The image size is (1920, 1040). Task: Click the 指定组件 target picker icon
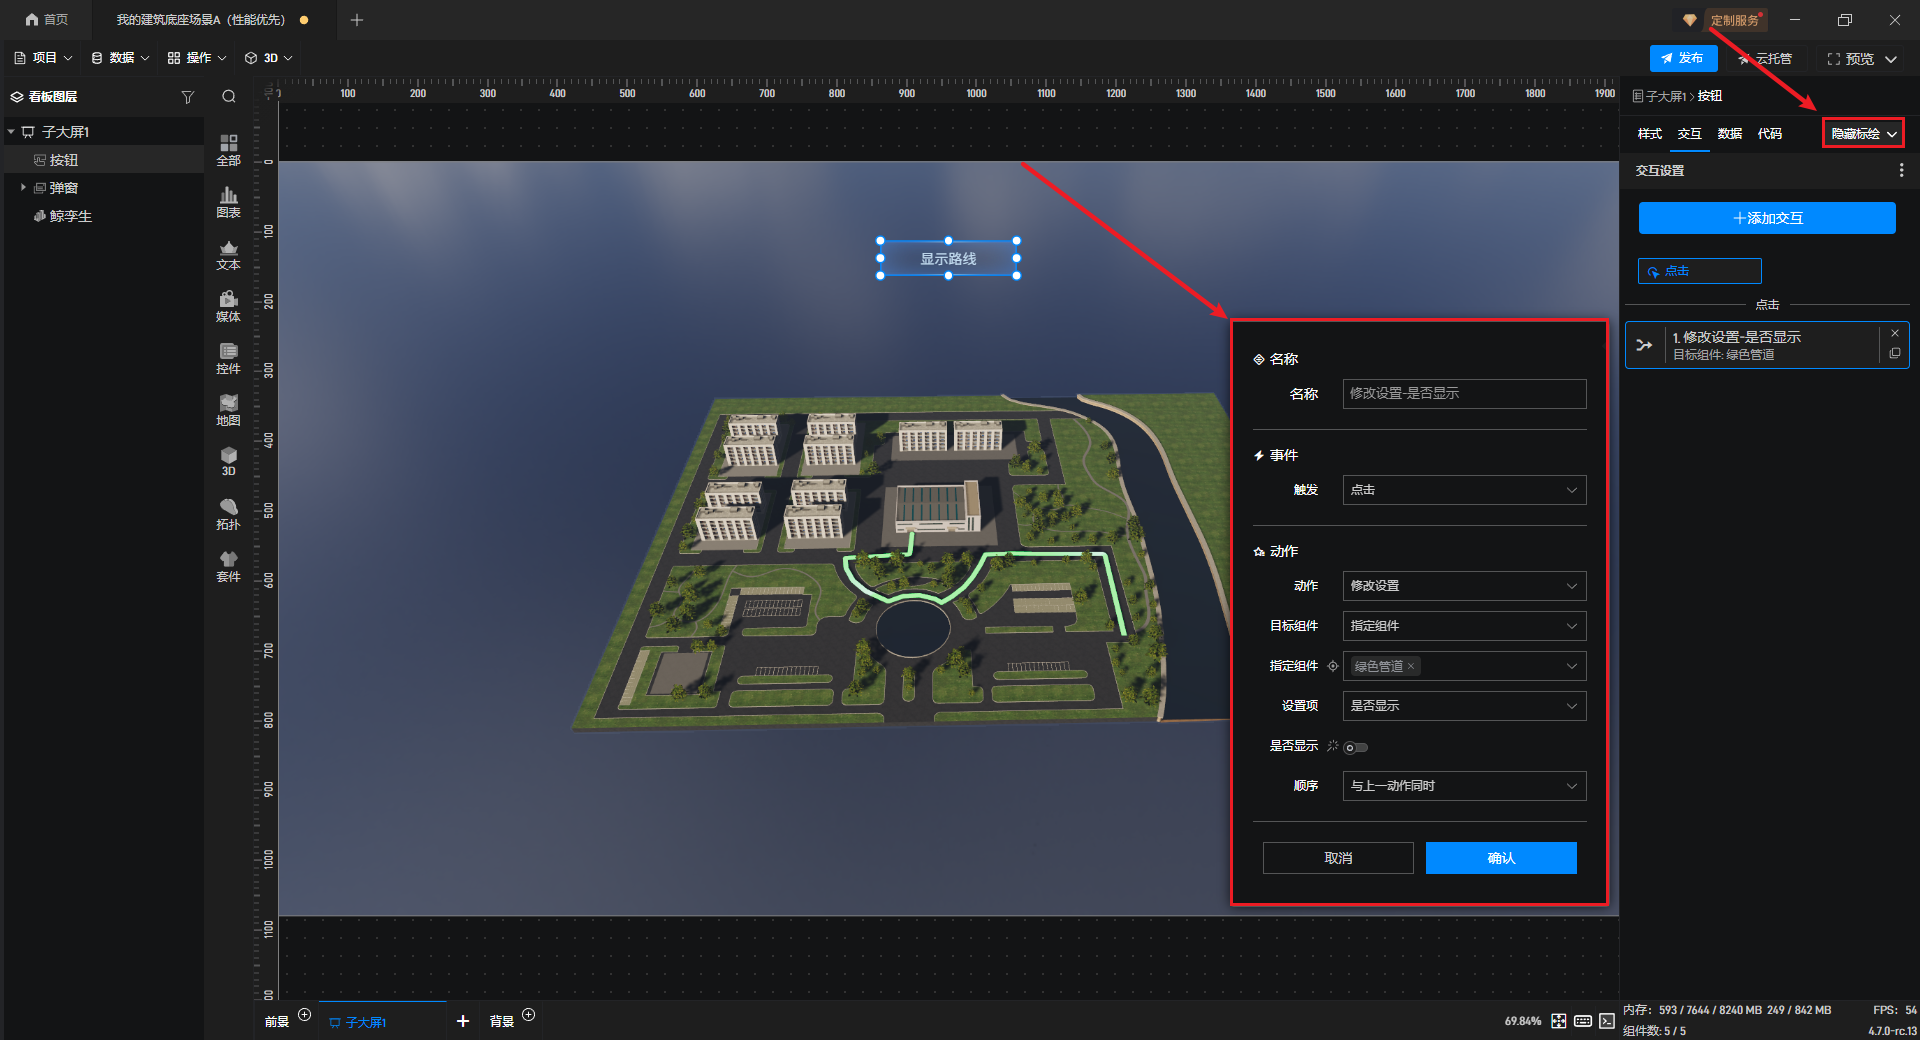[1333, 666]
